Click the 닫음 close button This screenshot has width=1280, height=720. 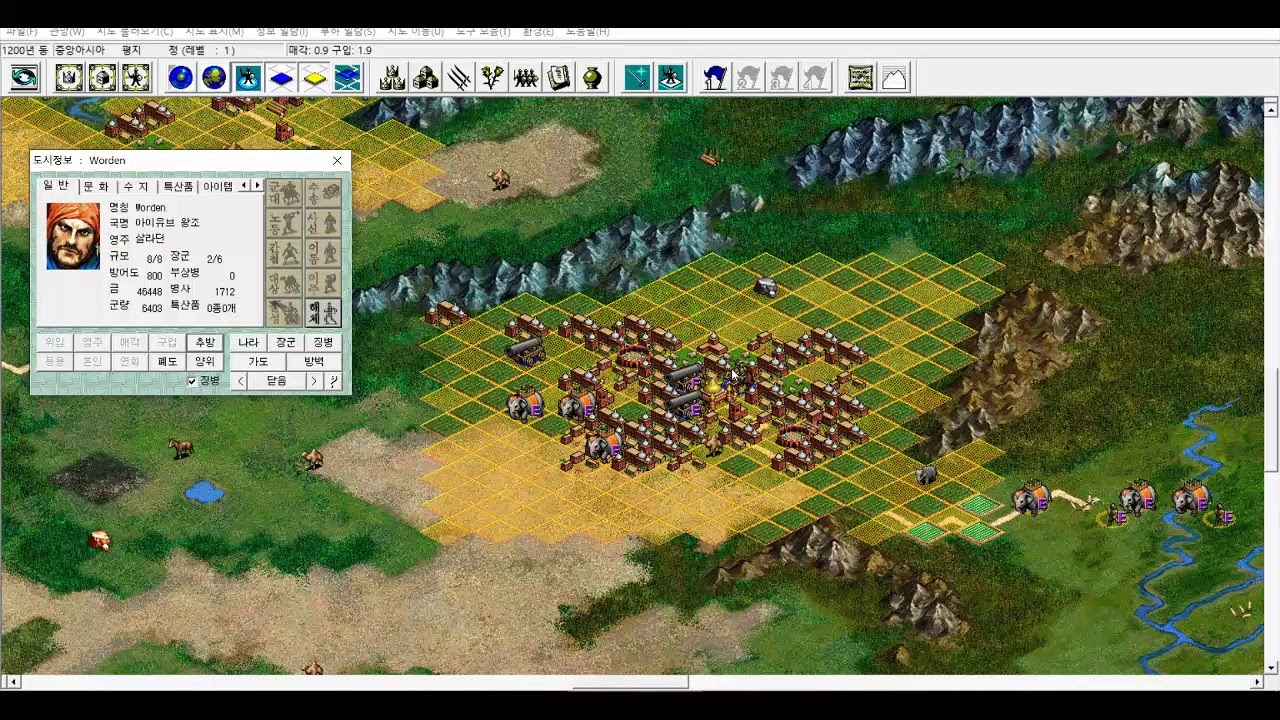click(x=277, y=381)
